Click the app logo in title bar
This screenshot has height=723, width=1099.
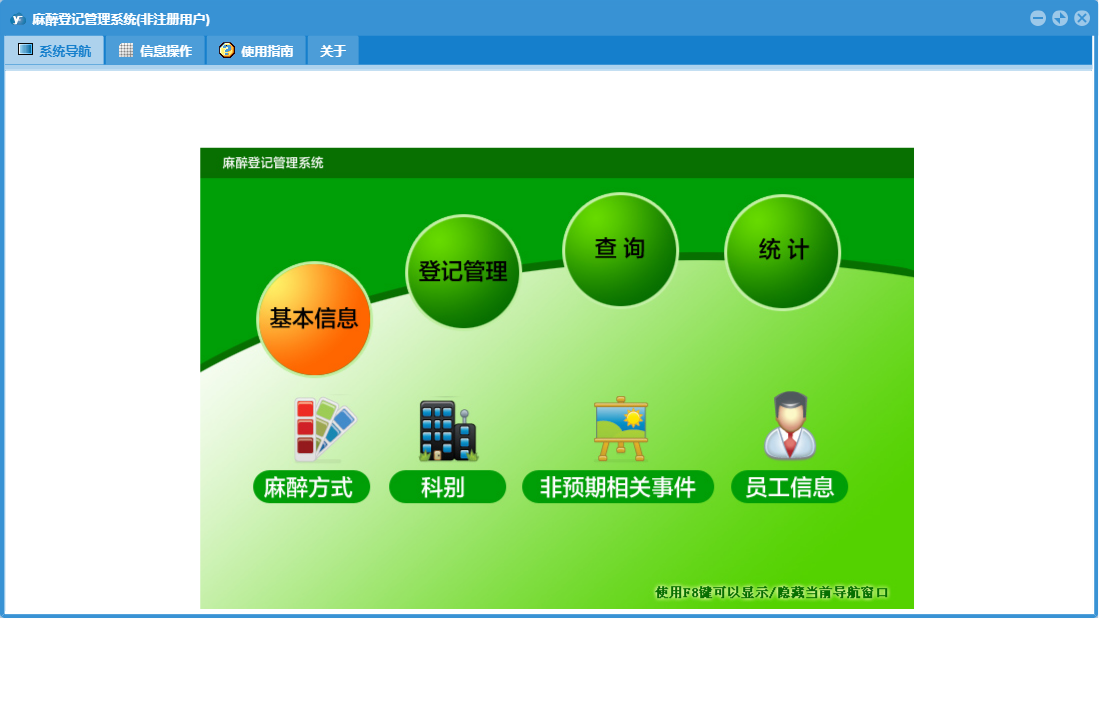pos(18,19)
